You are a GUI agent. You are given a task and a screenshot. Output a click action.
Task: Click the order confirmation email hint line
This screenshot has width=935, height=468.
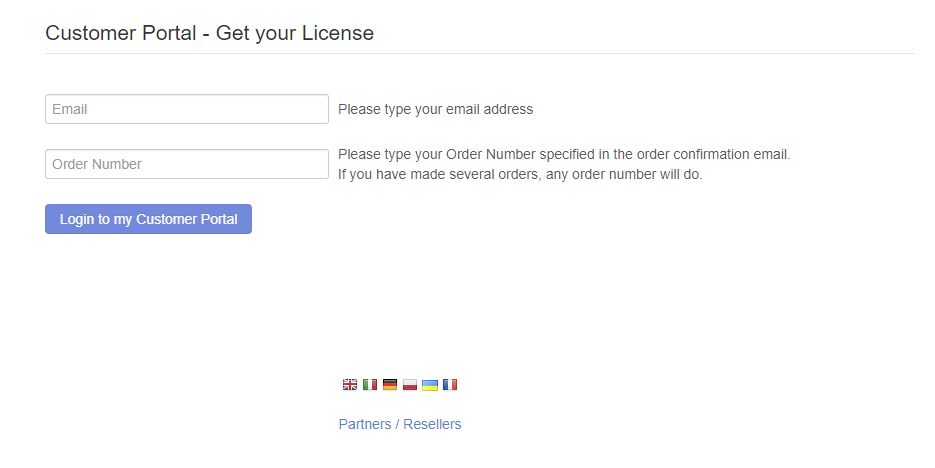(x=564, y=154)
